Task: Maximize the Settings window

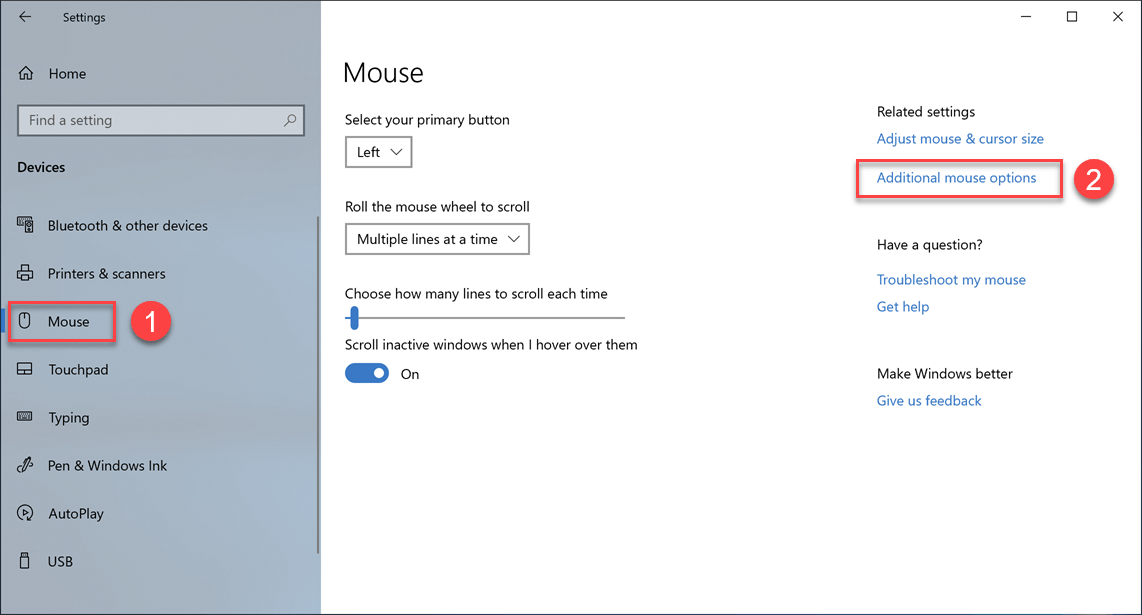Action: 1071,17
